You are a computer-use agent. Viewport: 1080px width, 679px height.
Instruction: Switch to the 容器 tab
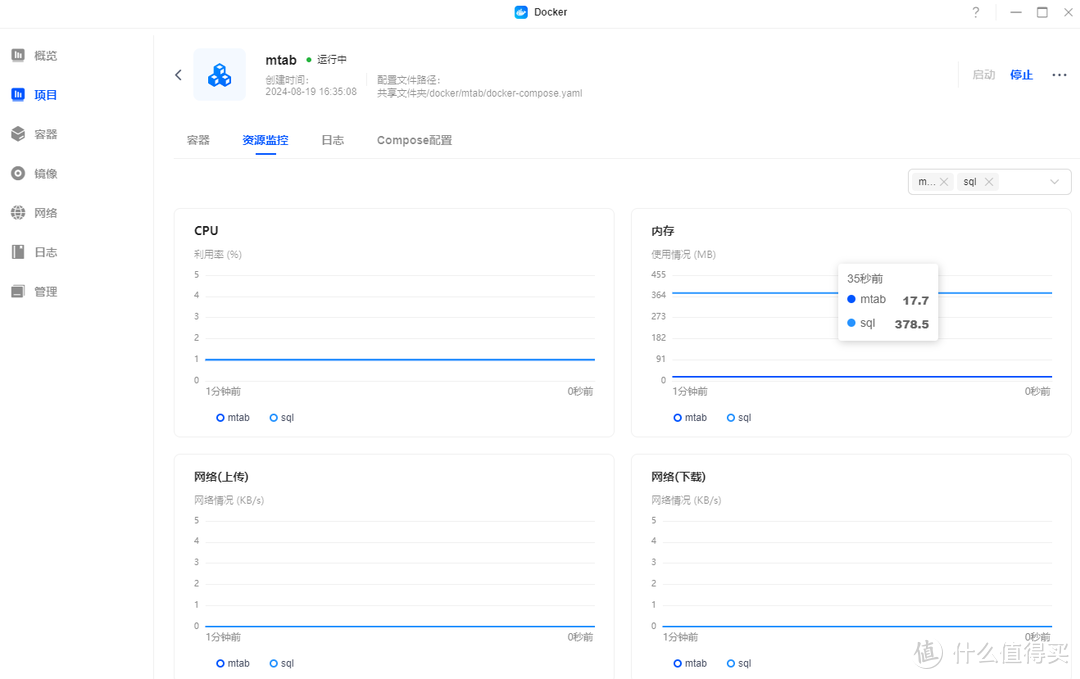point(197,140)
